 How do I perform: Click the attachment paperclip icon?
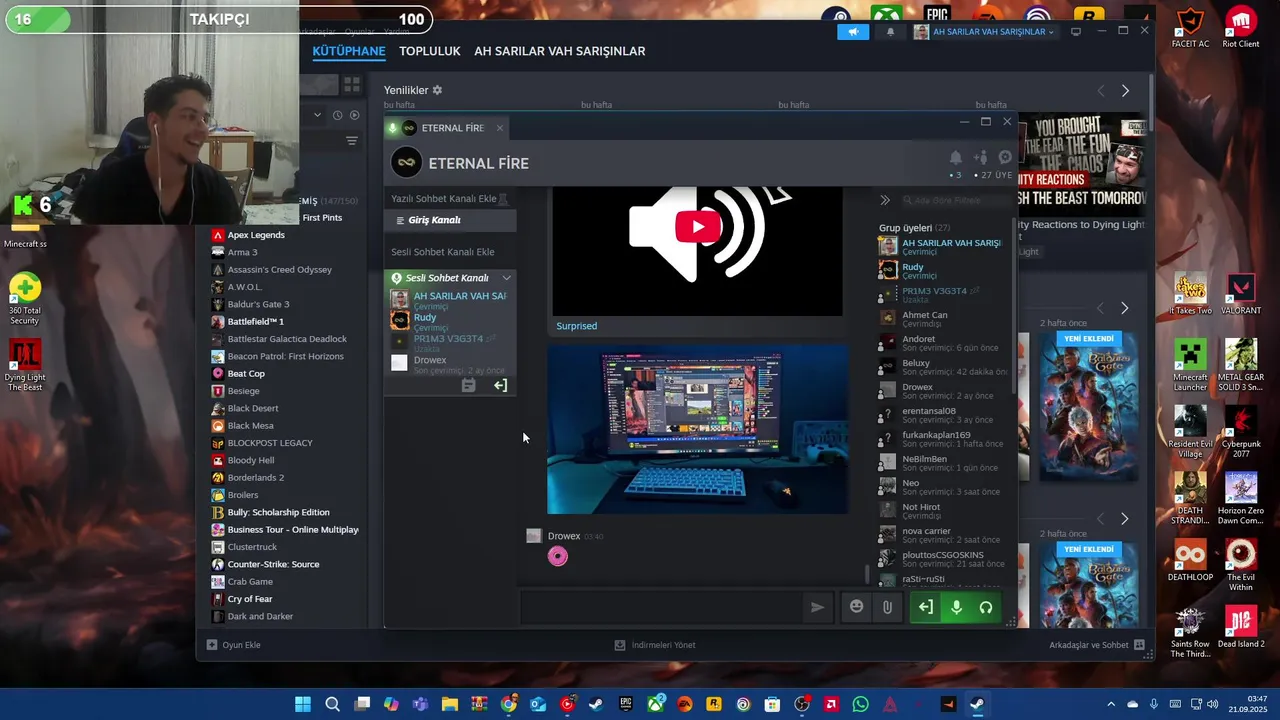pyautogui.click(x=887, y=607)
